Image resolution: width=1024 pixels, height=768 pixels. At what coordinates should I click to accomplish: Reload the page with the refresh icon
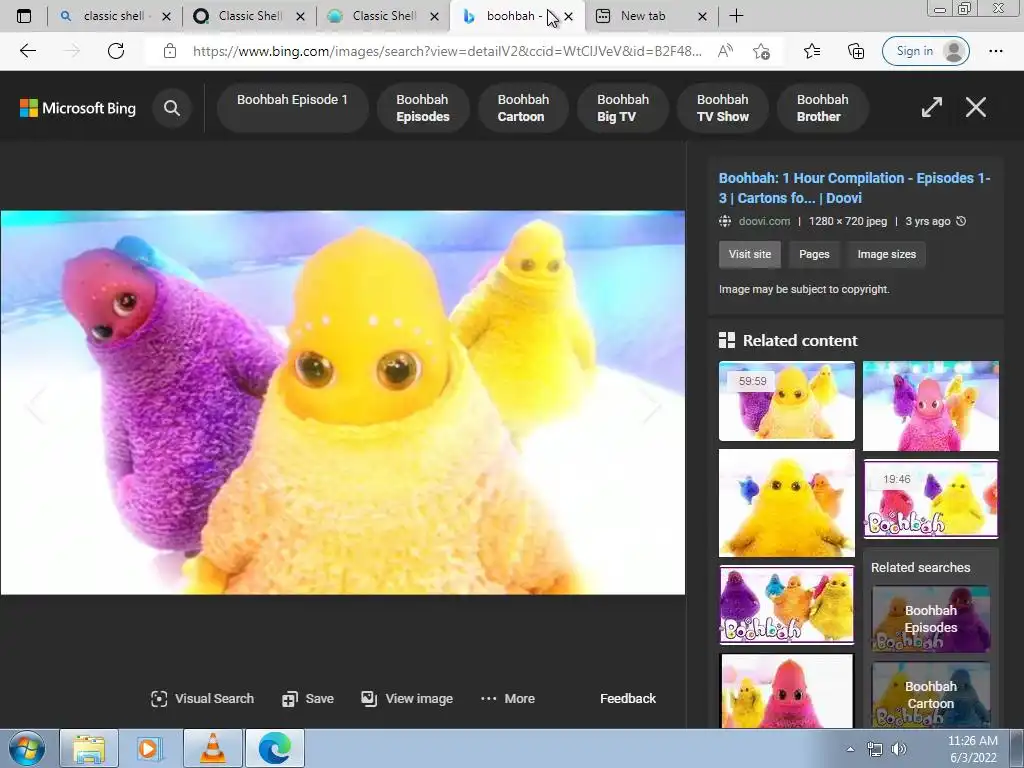tap(116, 51)
